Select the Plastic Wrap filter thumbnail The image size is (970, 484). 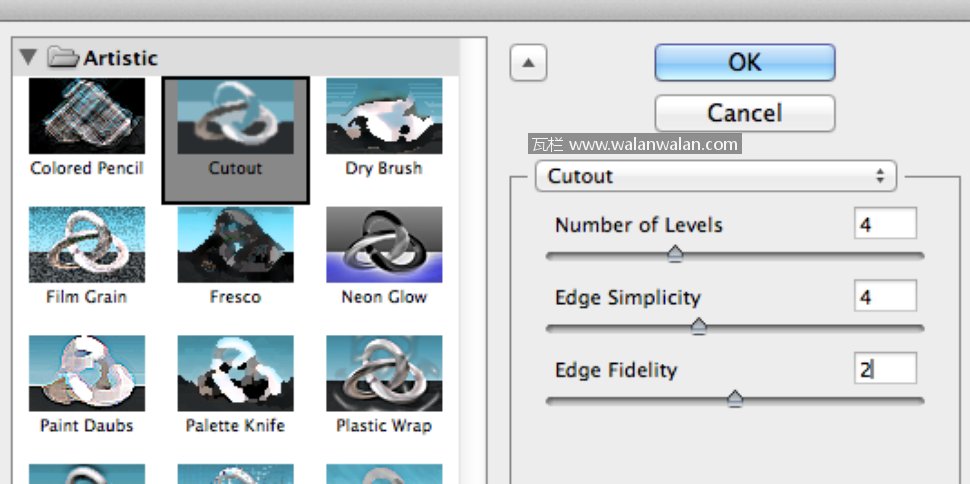click(x=384, y=373)
